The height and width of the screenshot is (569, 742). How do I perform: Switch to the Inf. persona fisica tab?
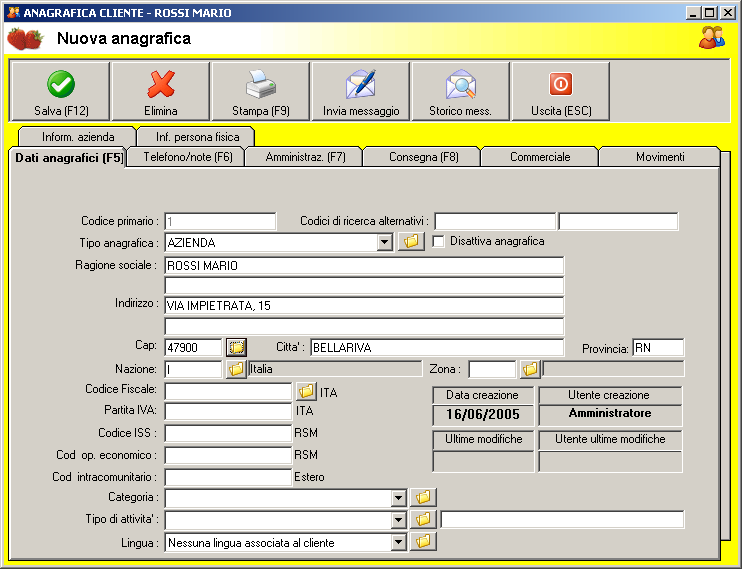pyautogui.click(x=197, y=137)
